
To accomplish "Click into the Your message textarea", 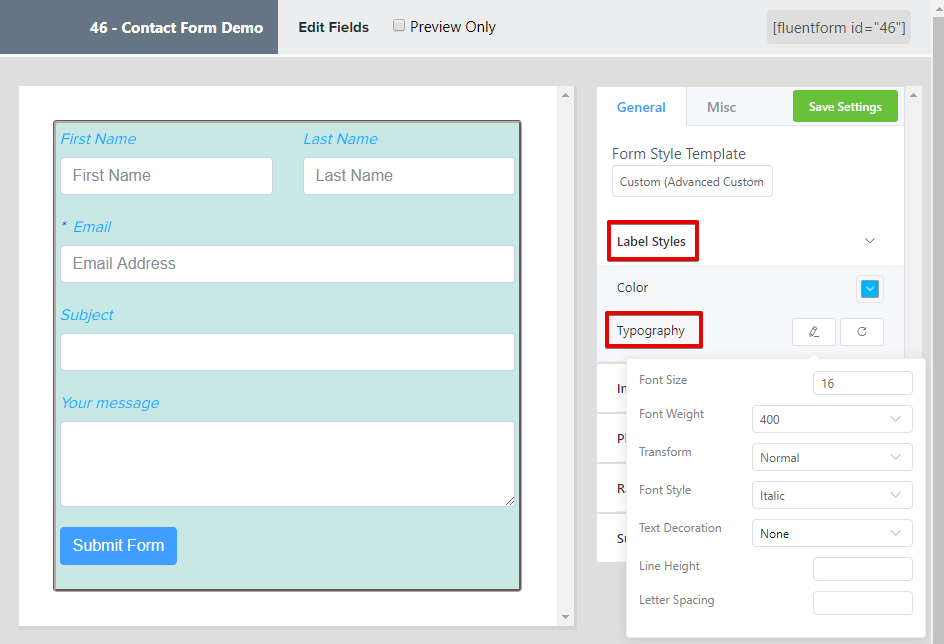I will point(287,463).
